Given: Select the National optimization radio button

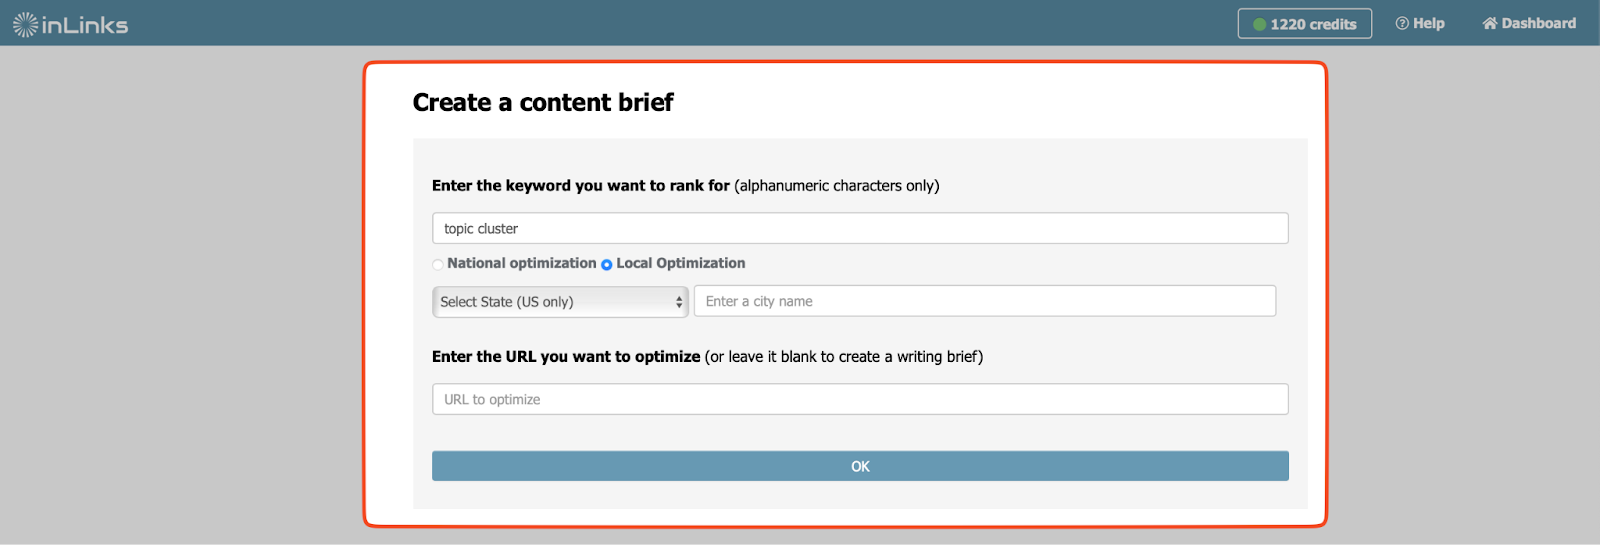Looking at the screenshot, I should (438, 264).
